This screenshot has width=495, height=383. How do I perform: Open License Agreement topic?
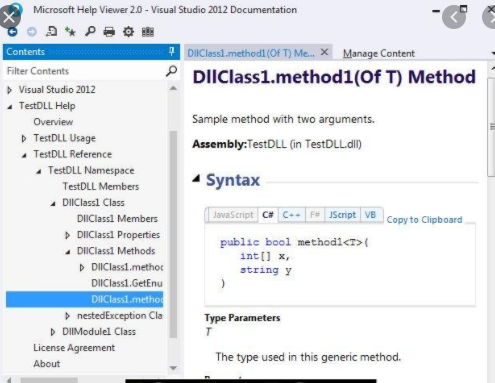click(x=74, y=348)
